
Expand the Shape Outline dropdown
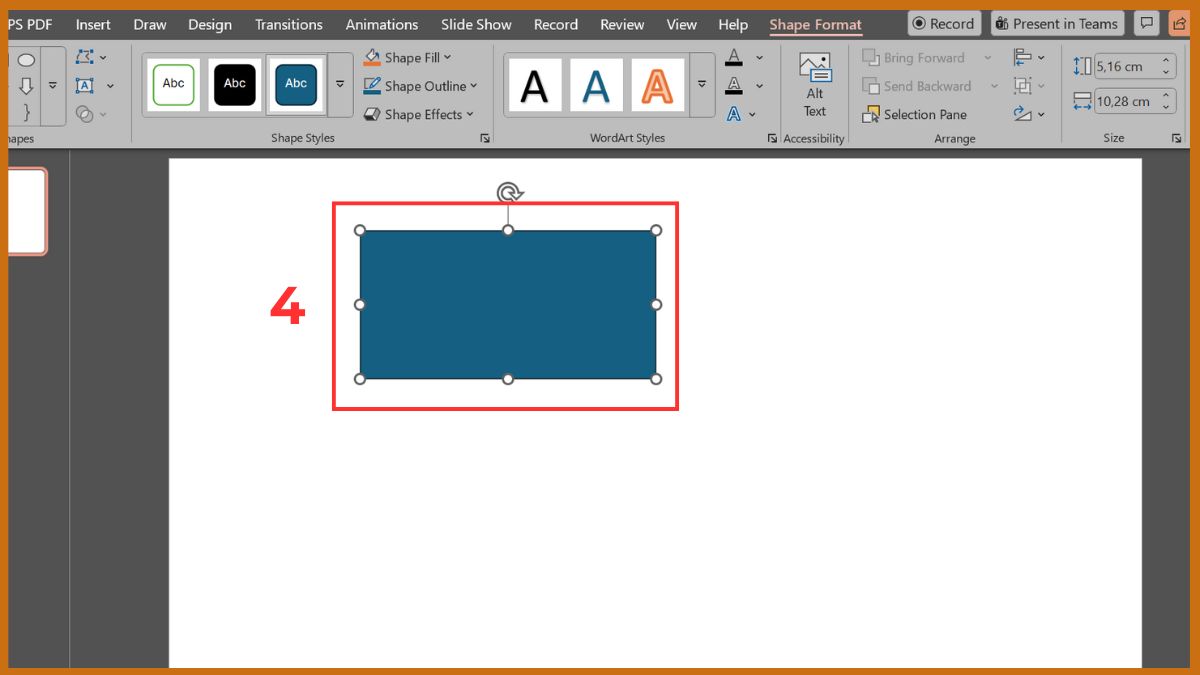pyautogui.click(x=473, y=86)
